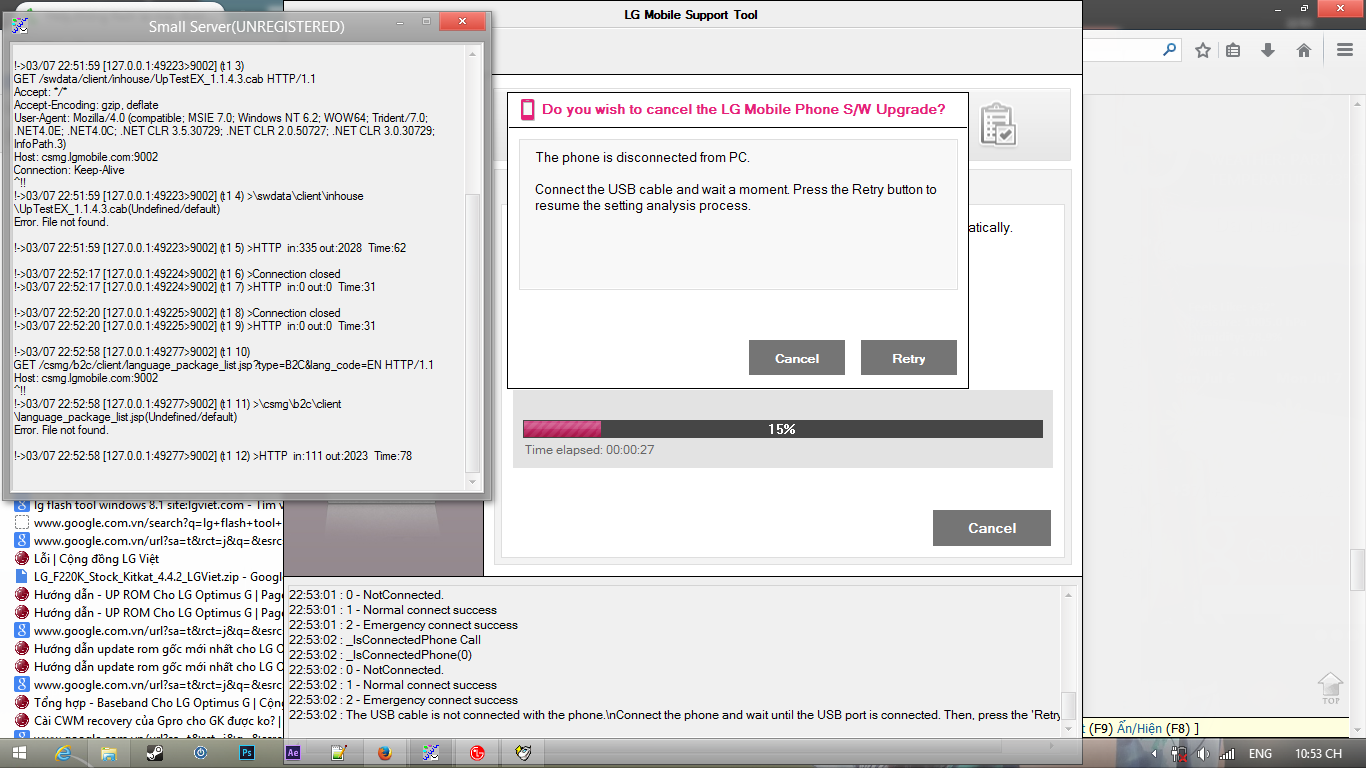Screen dimensions: 1366x768
Task: Click log line '_IsConnectedPhone Call'
Action: tap(385, 640)
